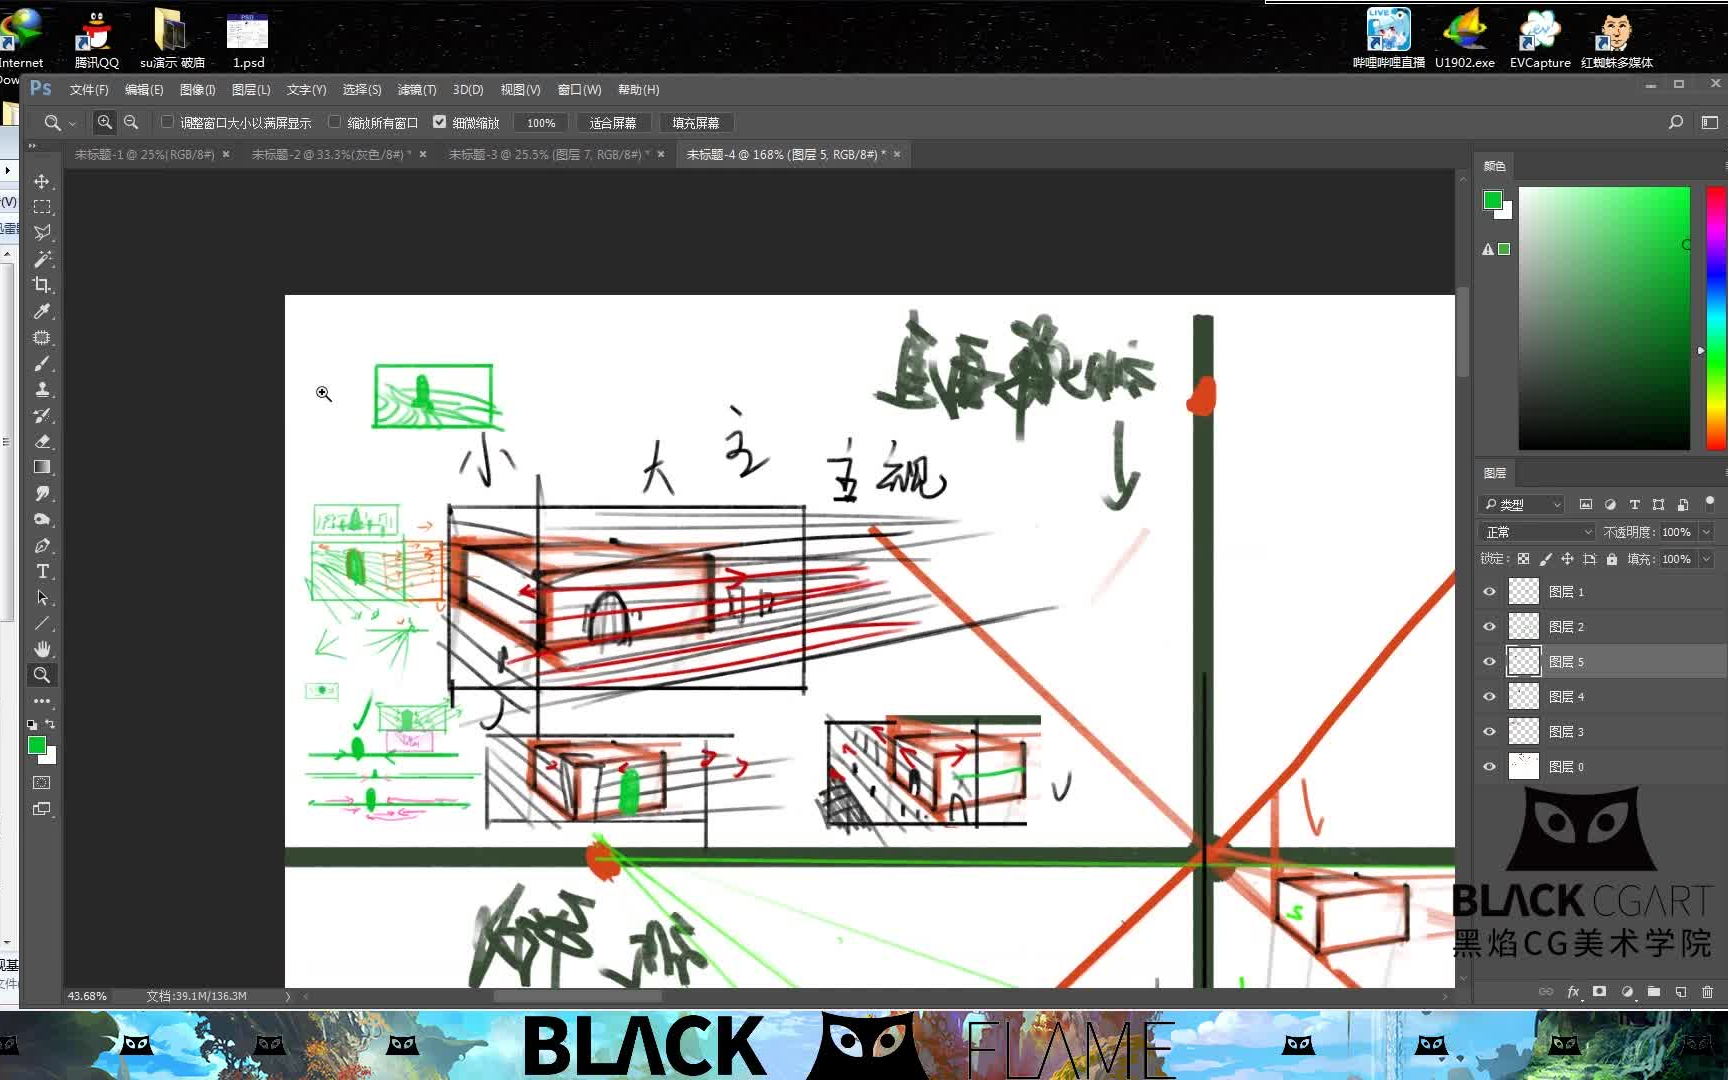Open 文件(F) menu

(x=89, y=90)
